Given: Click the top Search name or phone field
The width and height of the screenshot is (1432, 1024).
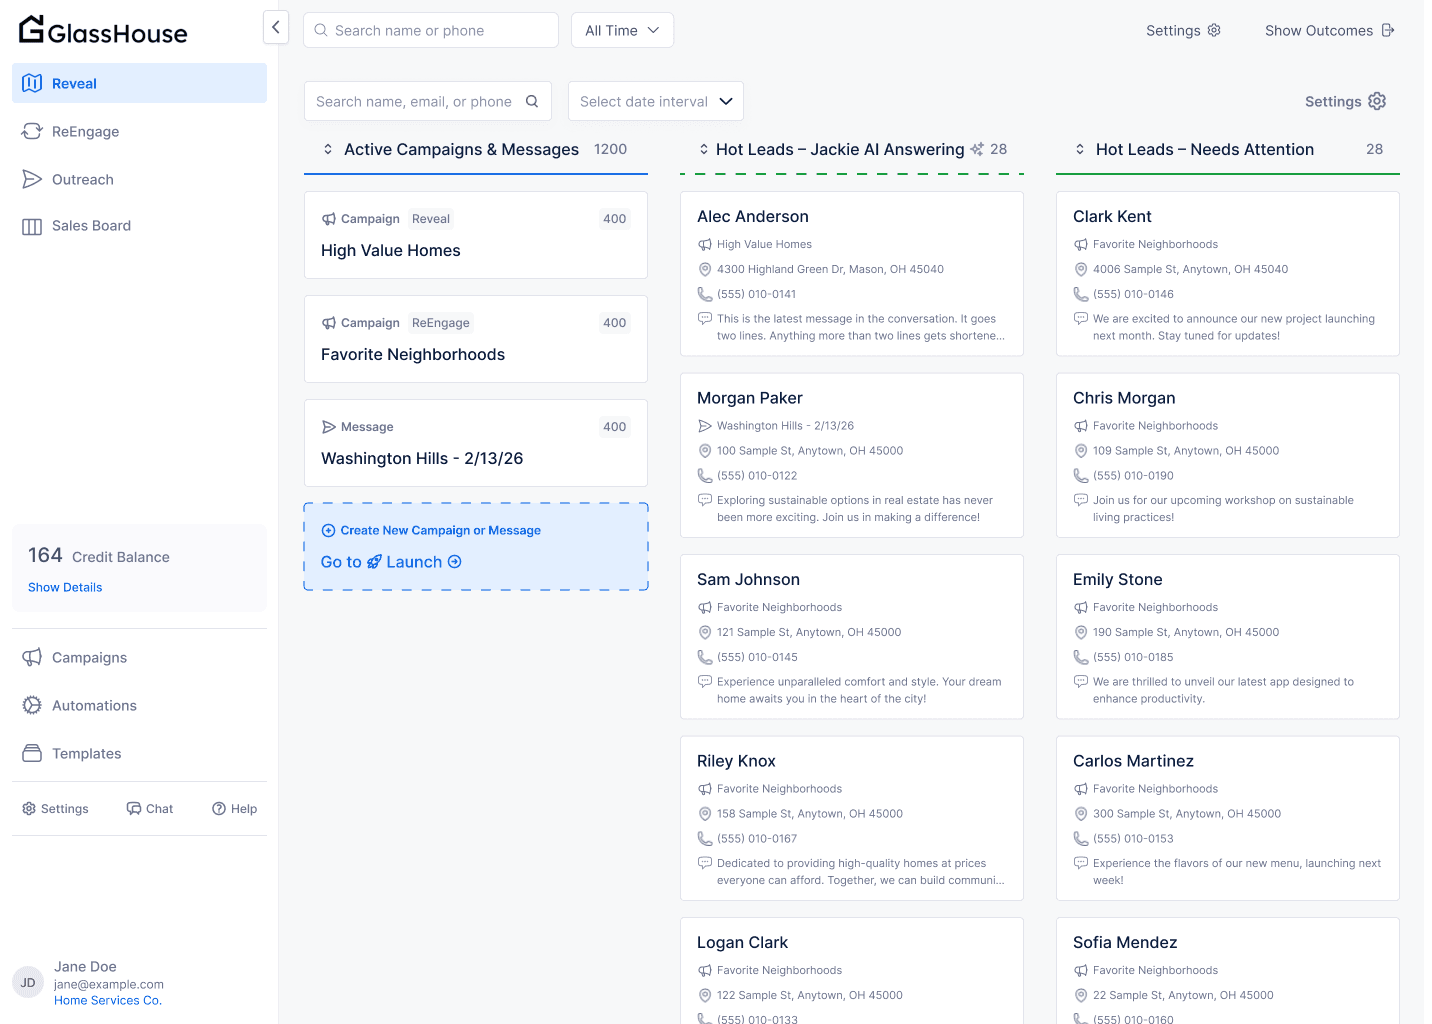Looking at the screenshot, I should [x=431, y=30].
